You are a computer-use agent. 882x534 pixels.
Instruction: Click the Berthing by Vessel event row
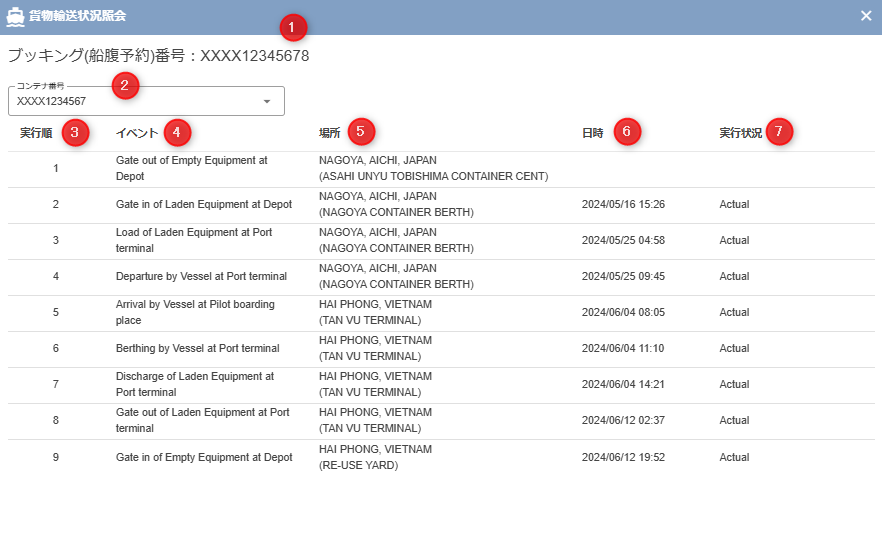[197, 349]
